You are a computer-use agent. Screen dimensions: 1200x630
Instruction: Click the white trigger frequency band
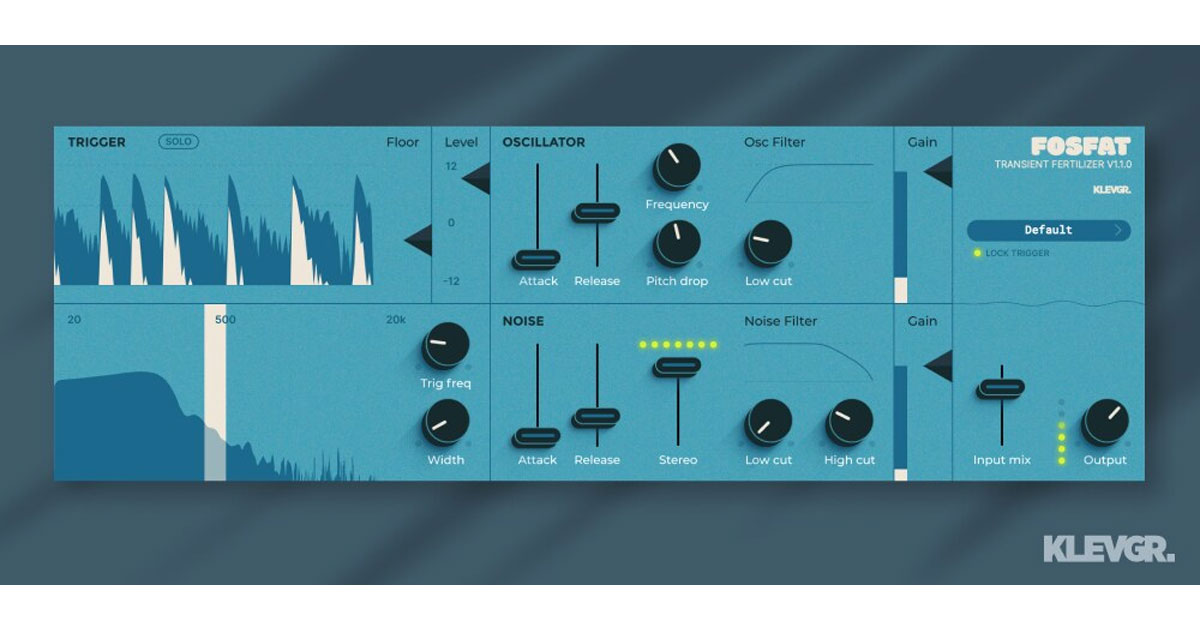(x=215, y=392)
